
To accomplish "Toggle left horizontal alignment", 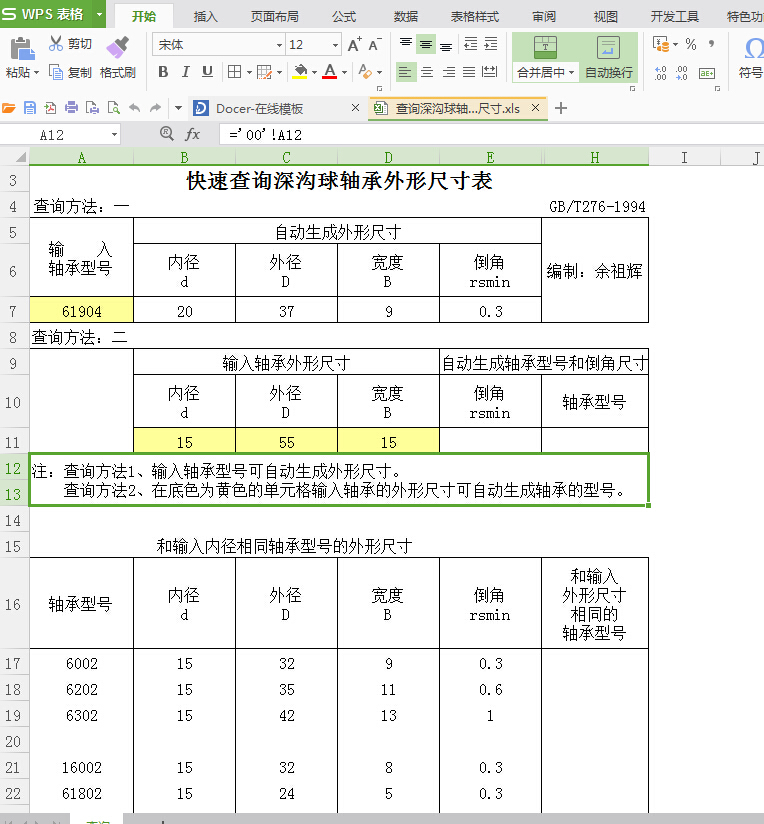I will [405, 71].
